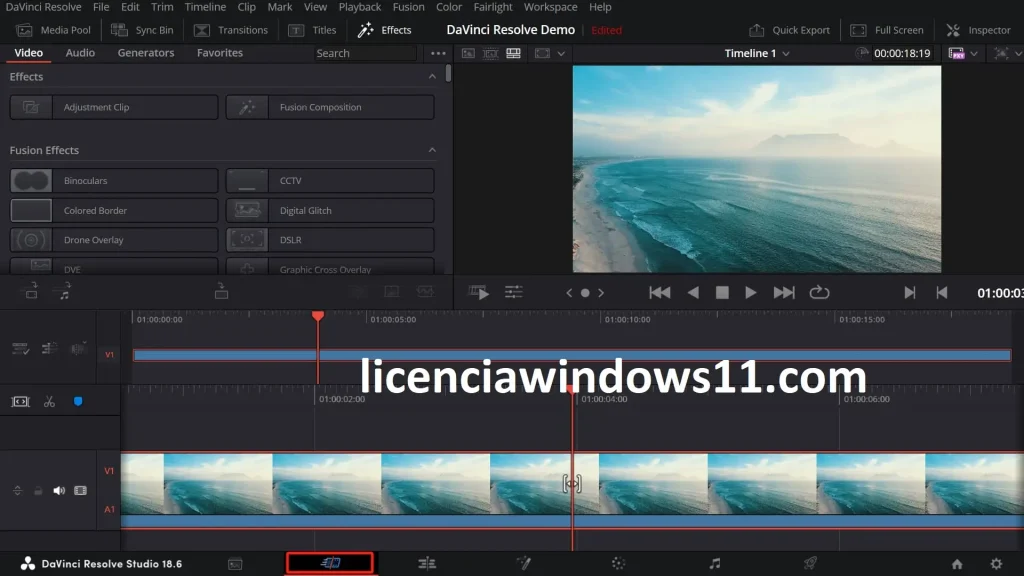Switch to the Audio effects tab
The image size is (1024, 576).
(80, 53)
